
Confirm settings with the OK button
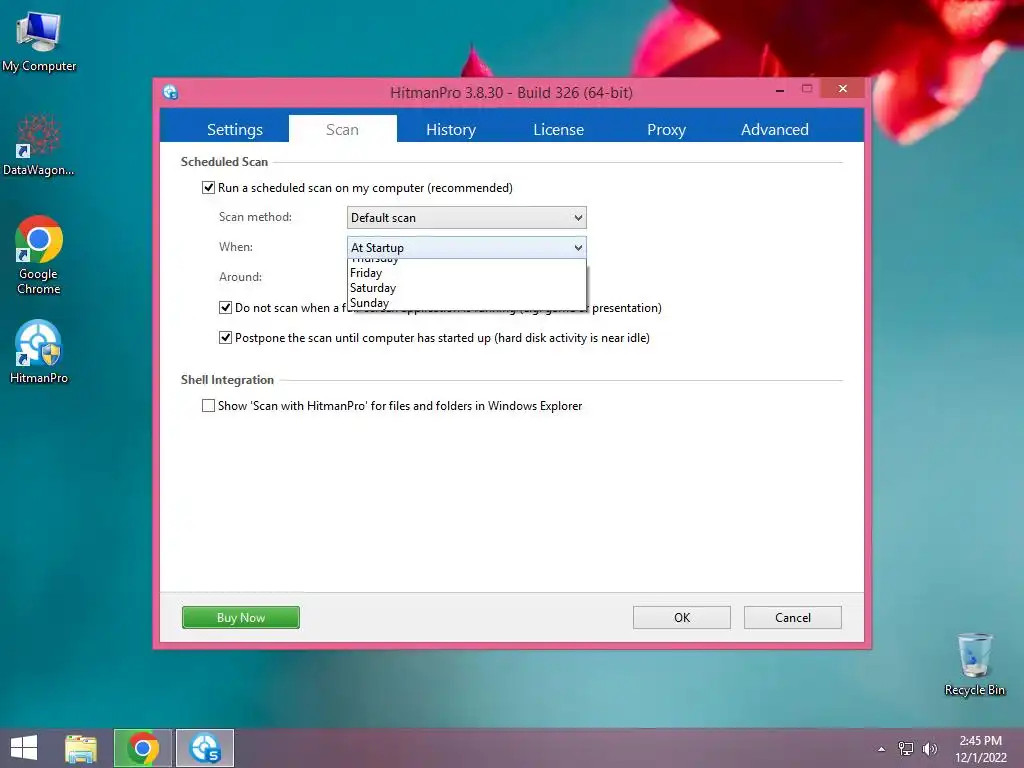tap(682, 617)
